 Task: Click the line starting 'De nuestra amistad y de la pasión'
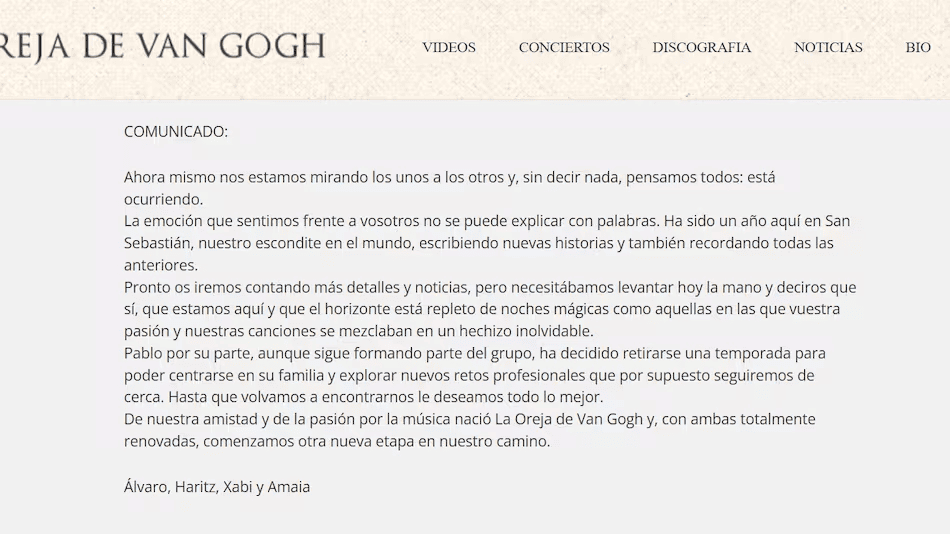point(470,419)
